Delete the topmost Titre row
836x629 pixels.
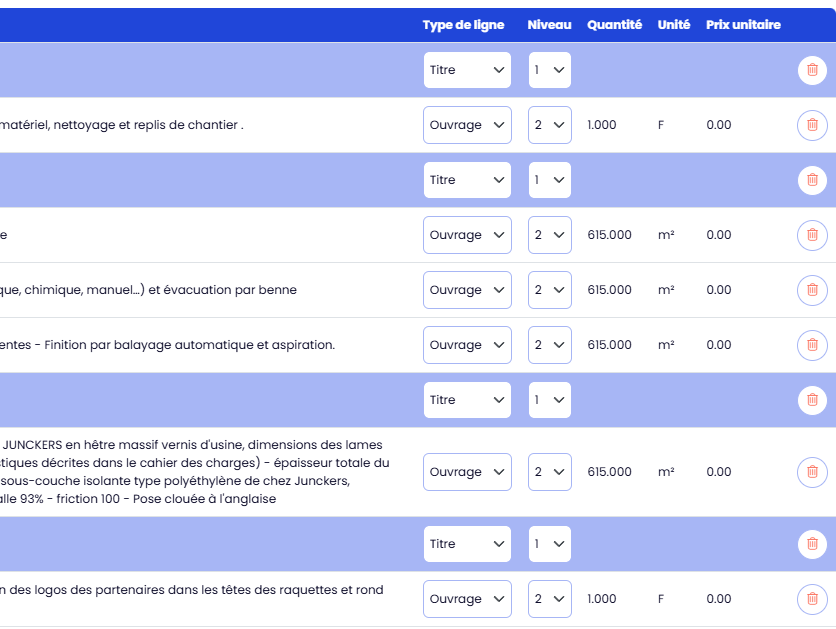[x=811, y=70]
